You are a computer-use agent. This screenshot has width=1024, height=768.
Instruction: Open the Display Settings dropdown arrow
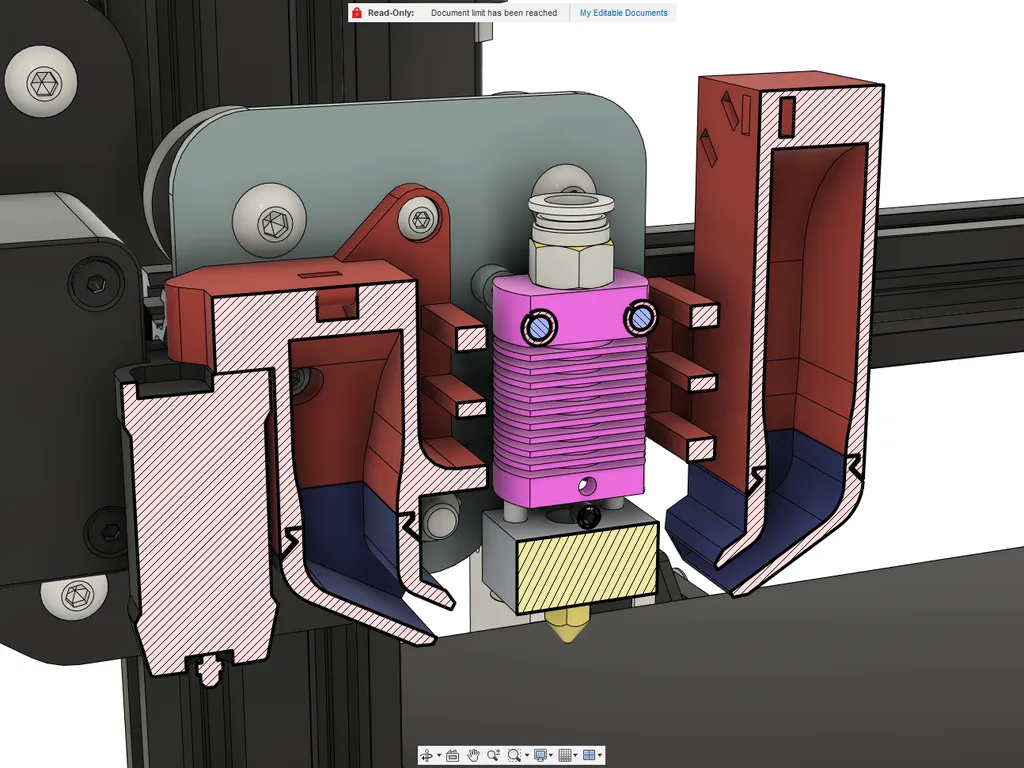click(551, 756)
